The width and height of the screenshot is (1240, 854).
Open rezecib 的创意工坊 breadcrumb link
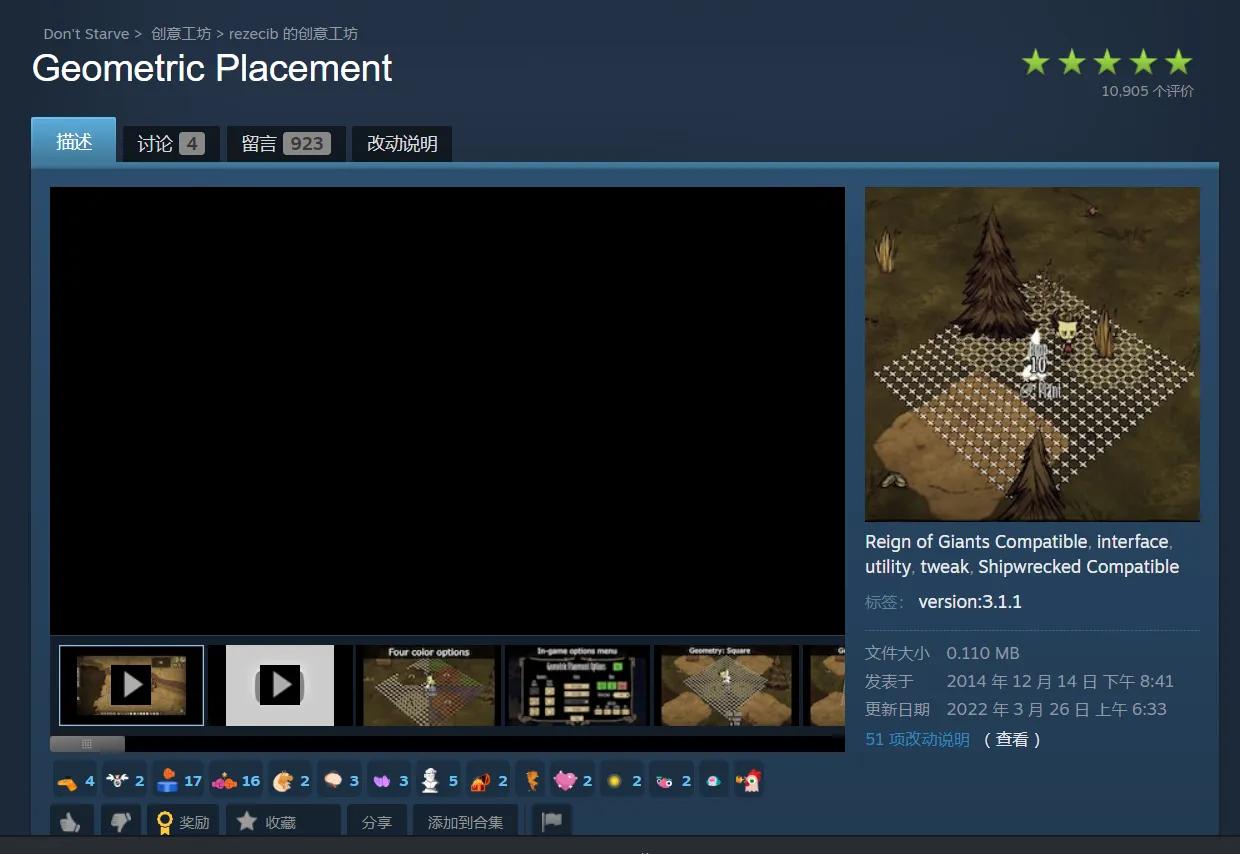point(293,34)
